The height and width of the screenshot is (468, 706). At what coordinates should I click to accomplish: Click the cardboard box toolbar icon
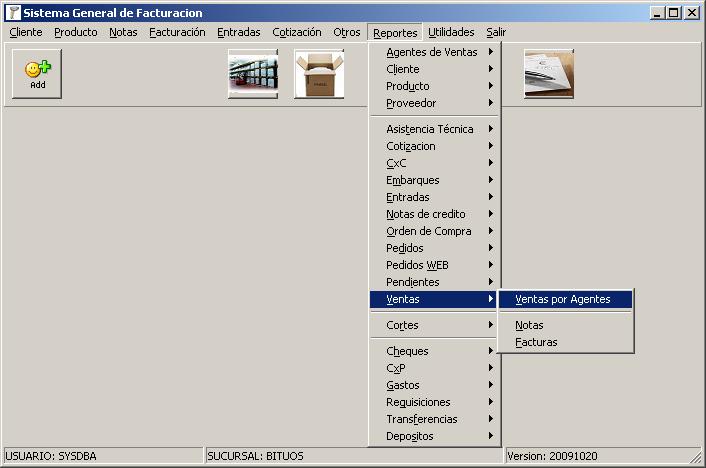(x=319, y=74)
